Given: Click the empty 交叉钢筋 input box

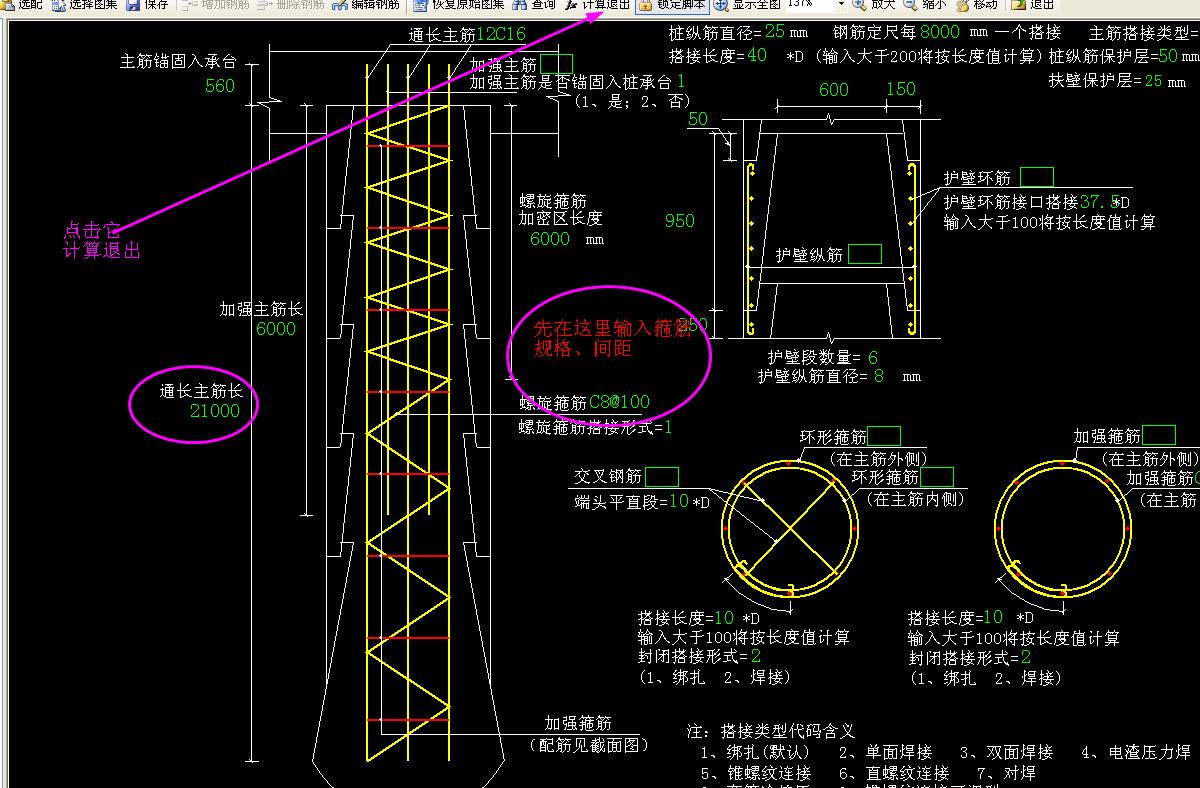Looking at the screenshot, I should (662, 477).
